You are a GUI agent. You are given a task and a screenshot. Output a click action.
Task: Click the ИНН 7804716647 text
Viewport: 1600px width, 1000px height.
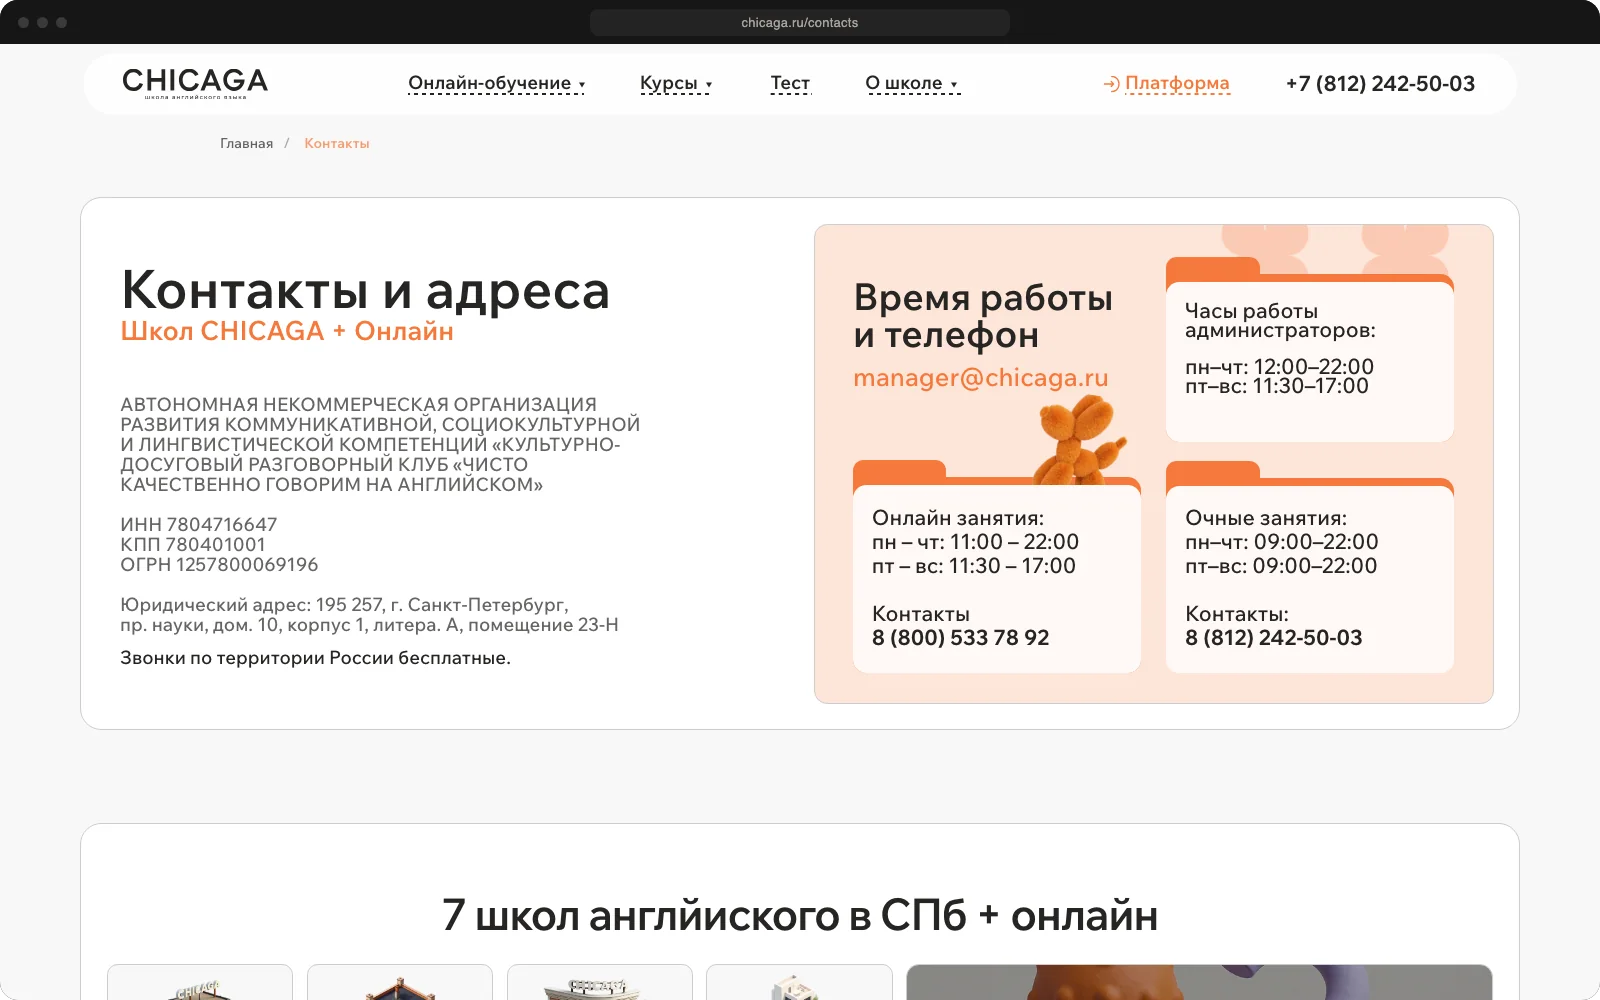click(199, 525)
